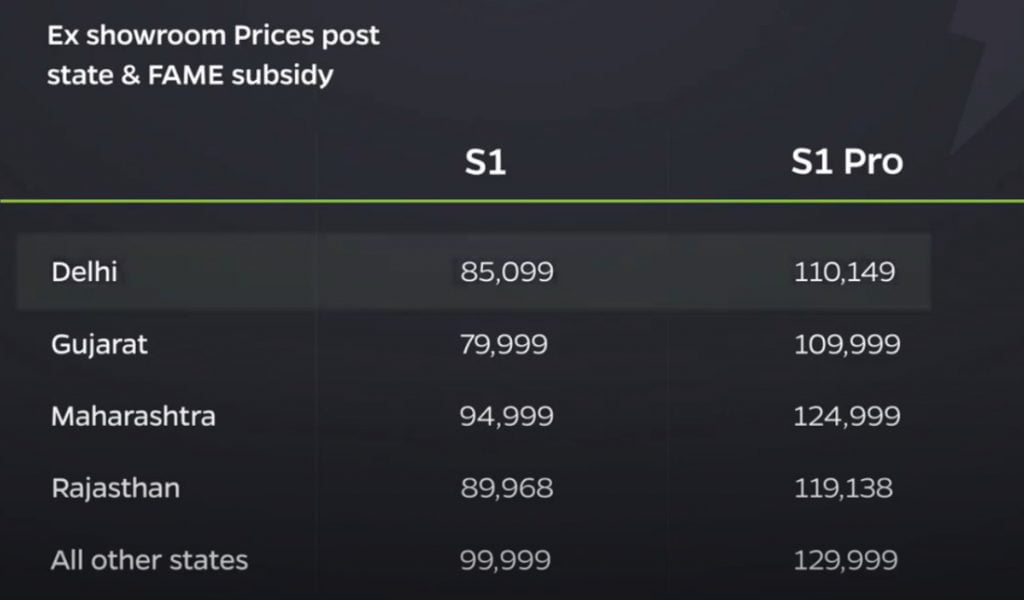Select Gujarat S1 Pro price 109,999
Image resolution: width=1024 pixels, height=600 pixels.
pos(847,344)
